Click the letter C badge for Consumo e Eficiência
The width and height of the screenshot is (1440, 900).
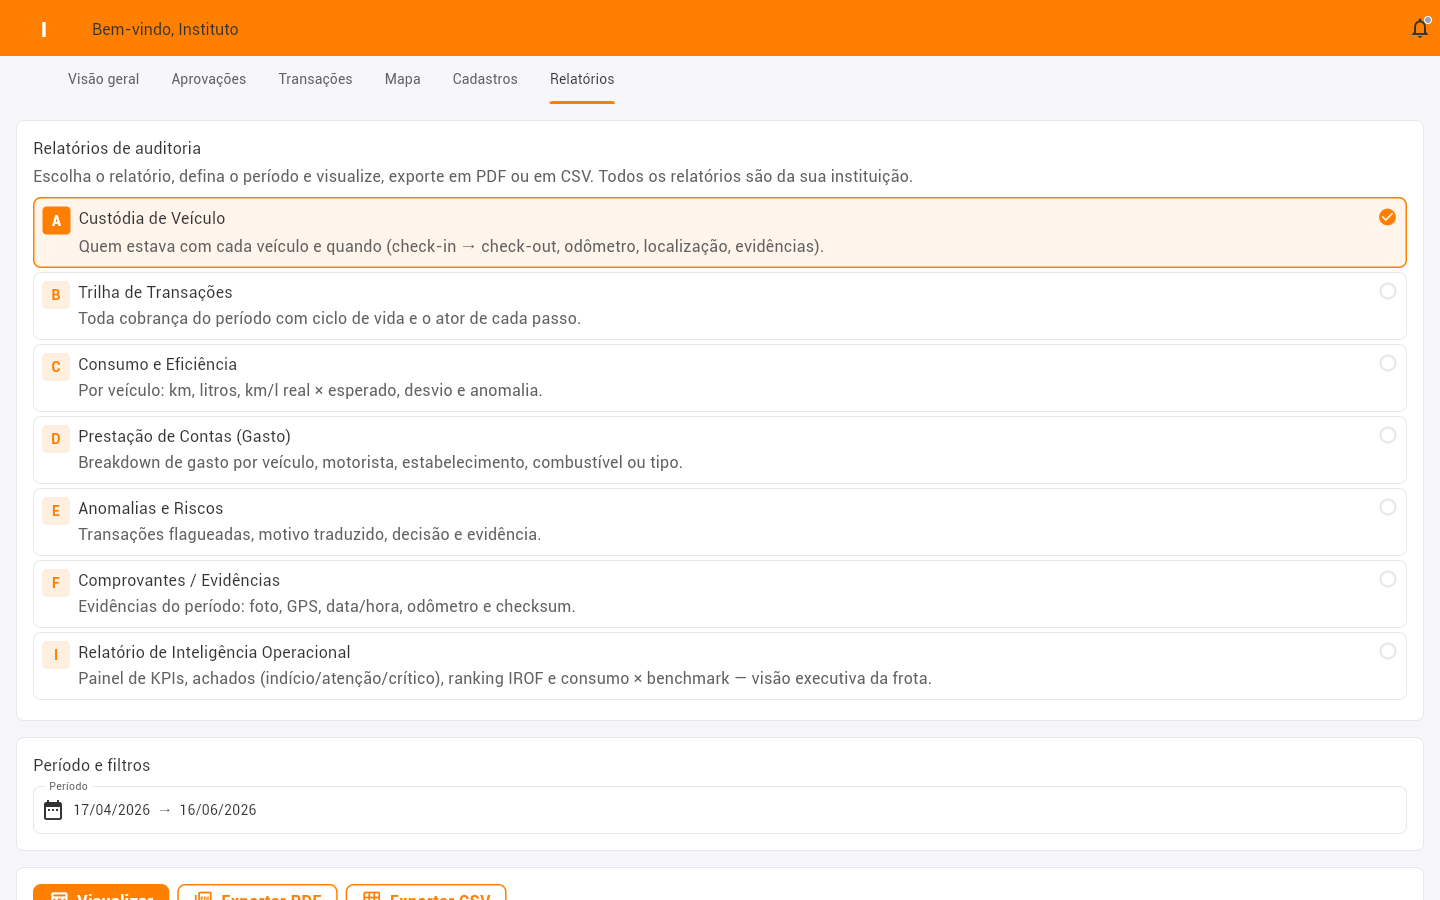[x=56, y=366]
